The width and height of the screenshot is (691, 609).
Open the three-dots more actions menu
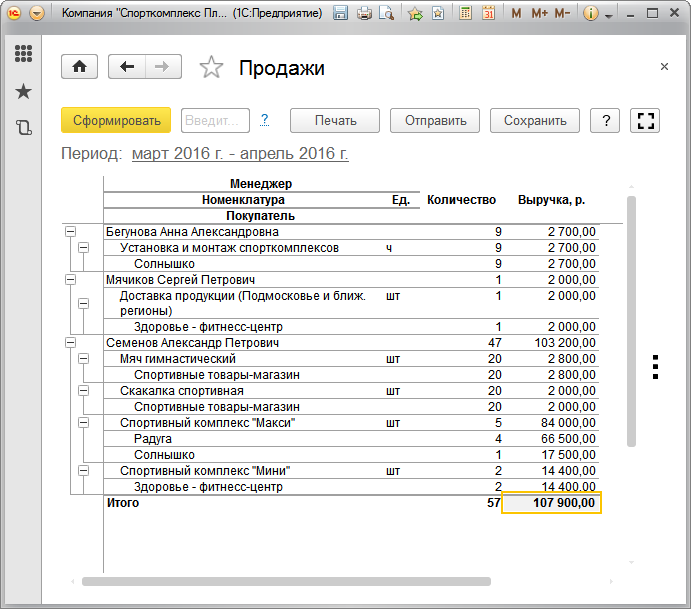[655, 367]
